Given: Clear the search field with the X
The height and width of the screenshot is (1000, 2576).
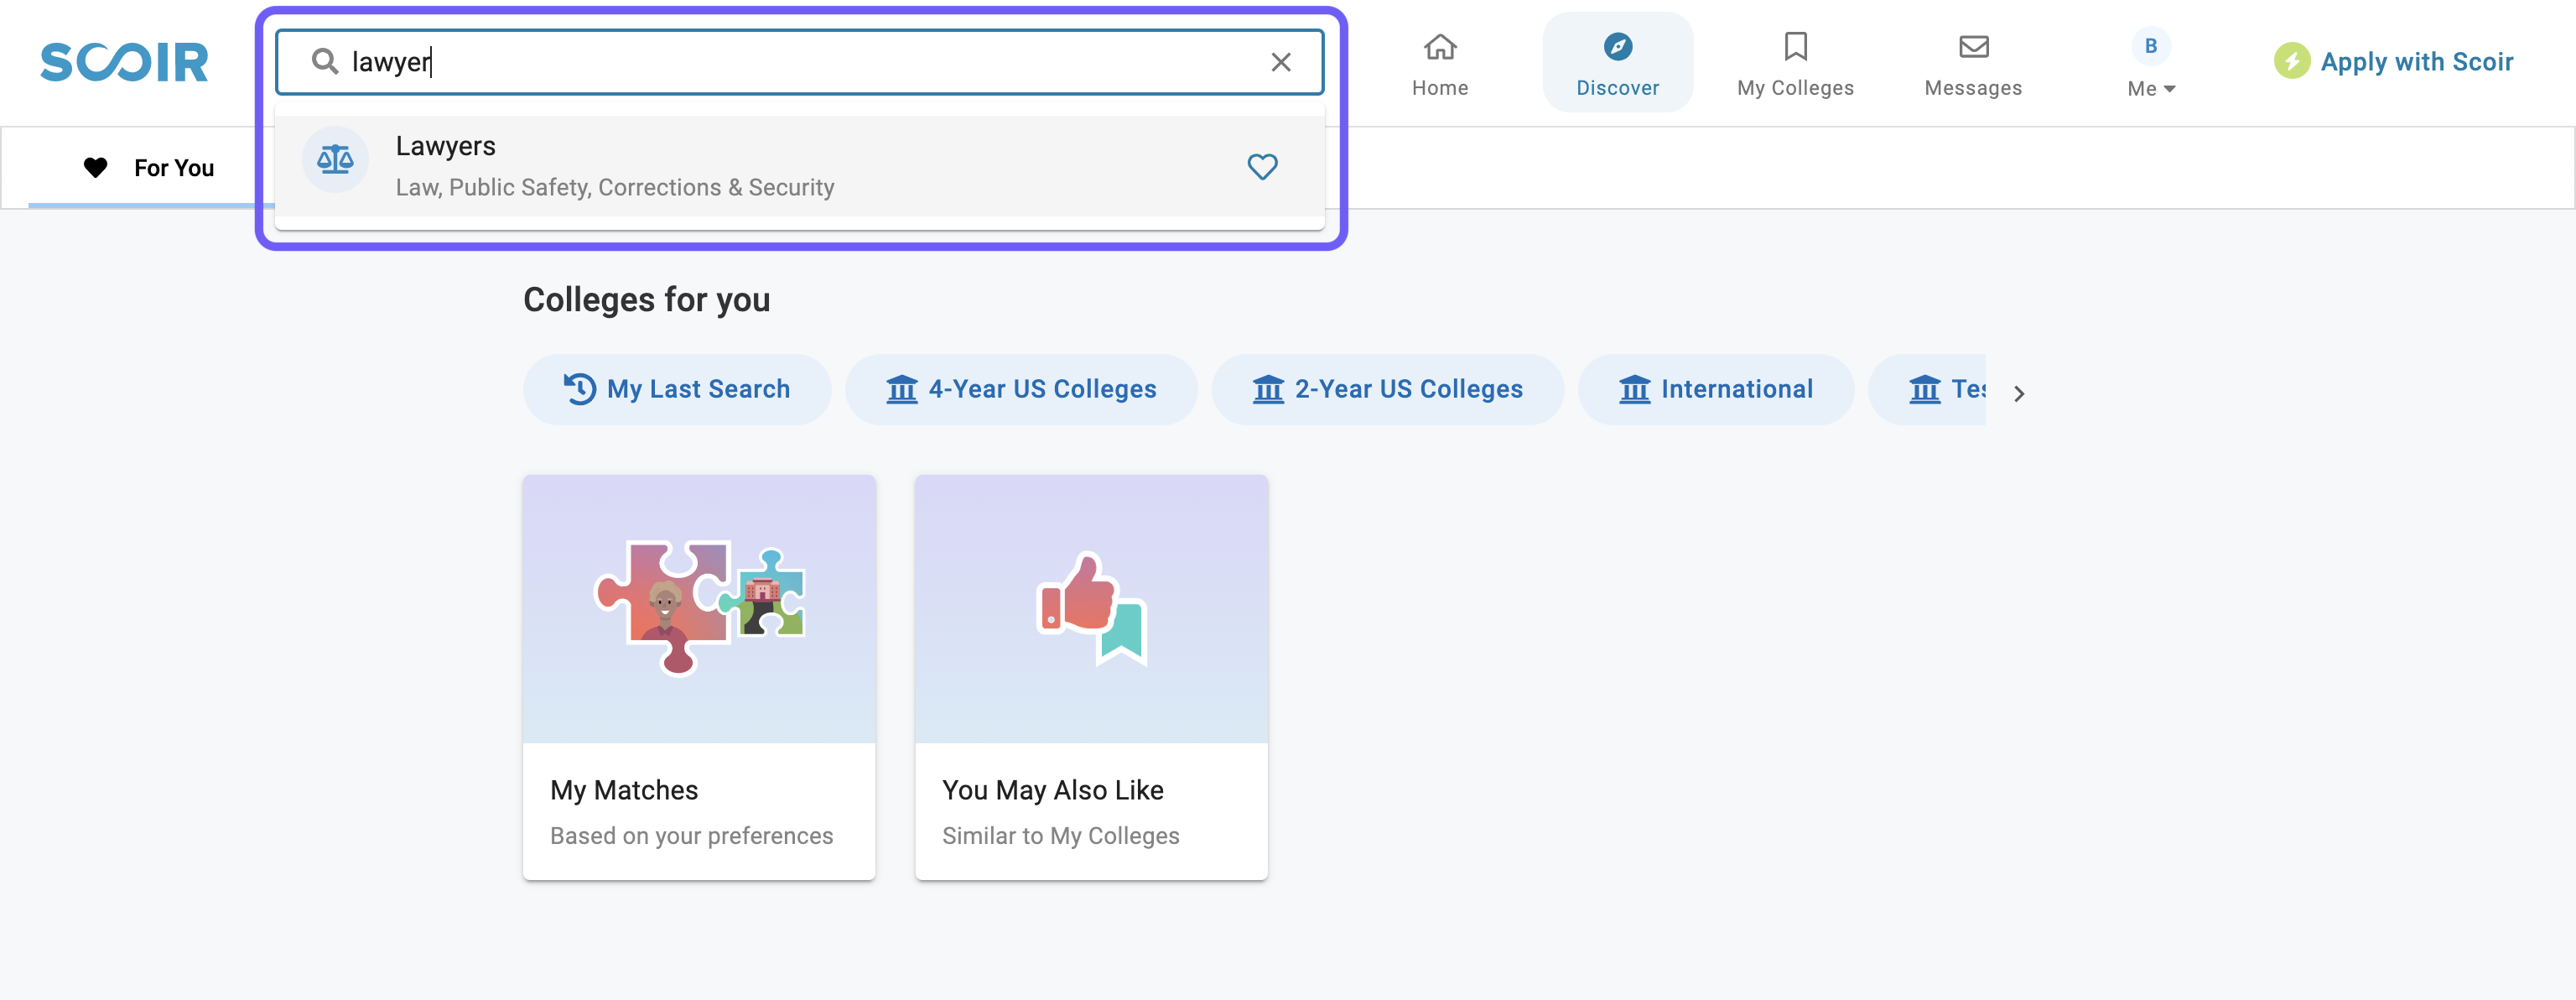Looking at the screenshot, I should [x=1281, y=62].
